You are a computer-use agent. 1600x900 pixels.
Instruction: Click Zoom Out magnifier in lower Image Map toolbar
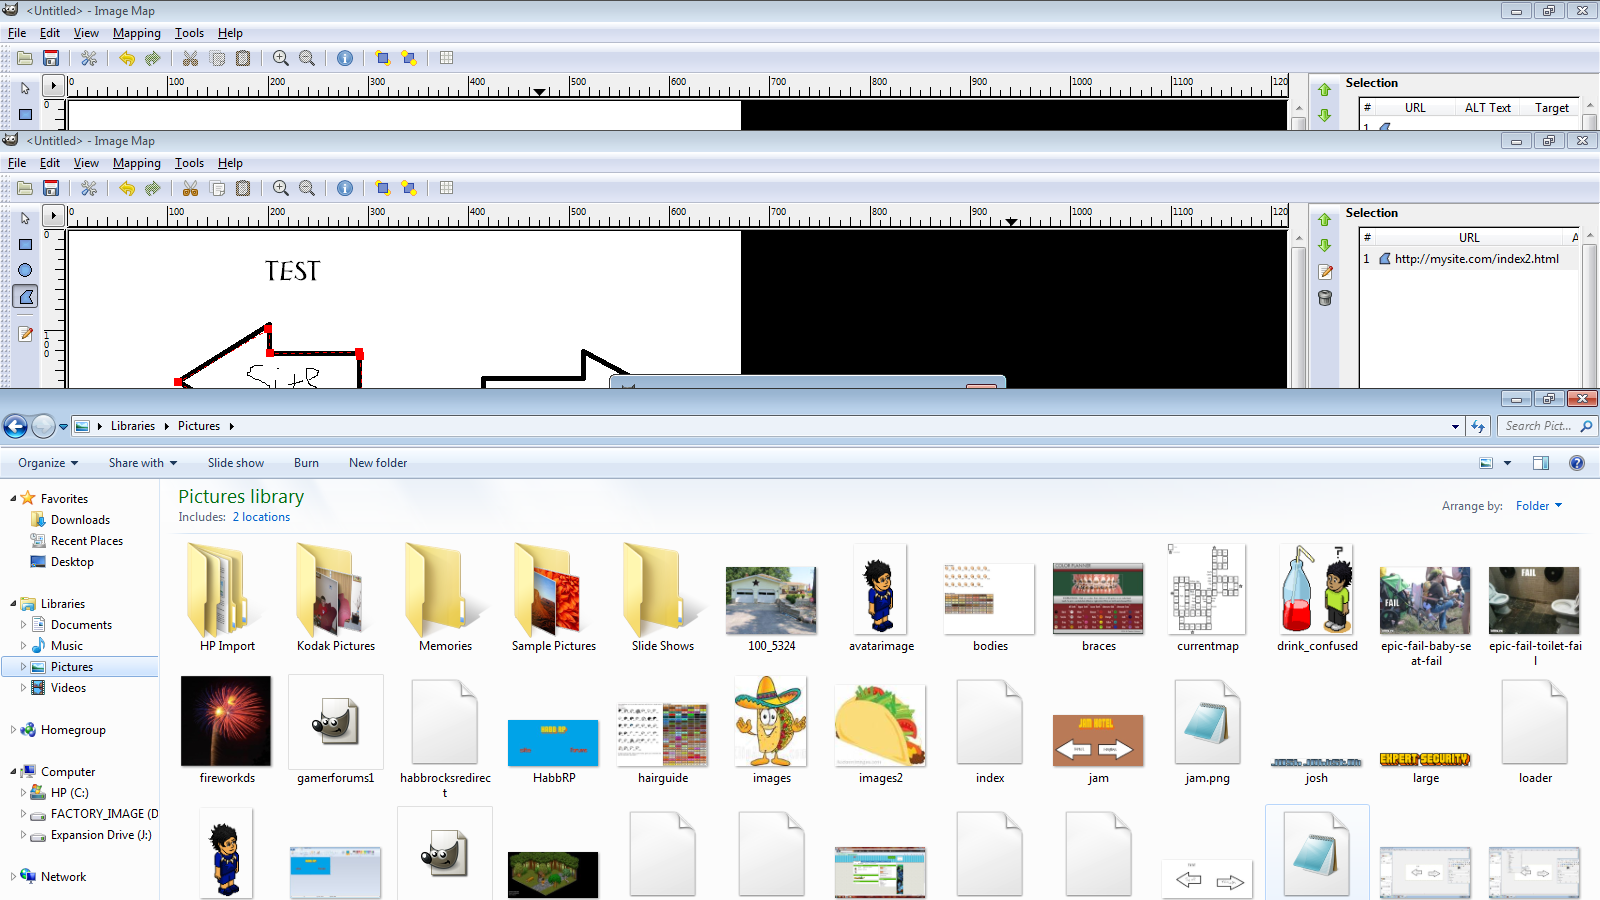click(x=307, y=188)
